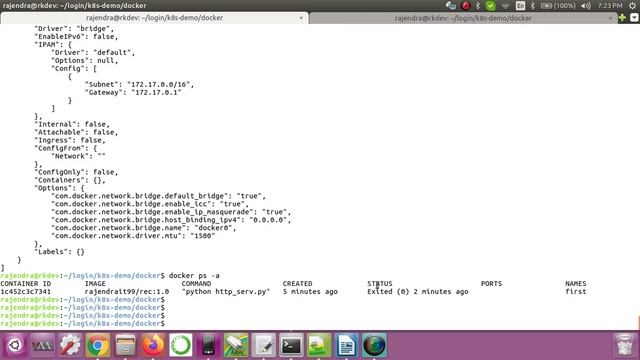Open the terminal tab list dropdown arrow
Image resolution: width=640 pixels, height=360 pixels.
pyautogui.click(x=634, y=18)
